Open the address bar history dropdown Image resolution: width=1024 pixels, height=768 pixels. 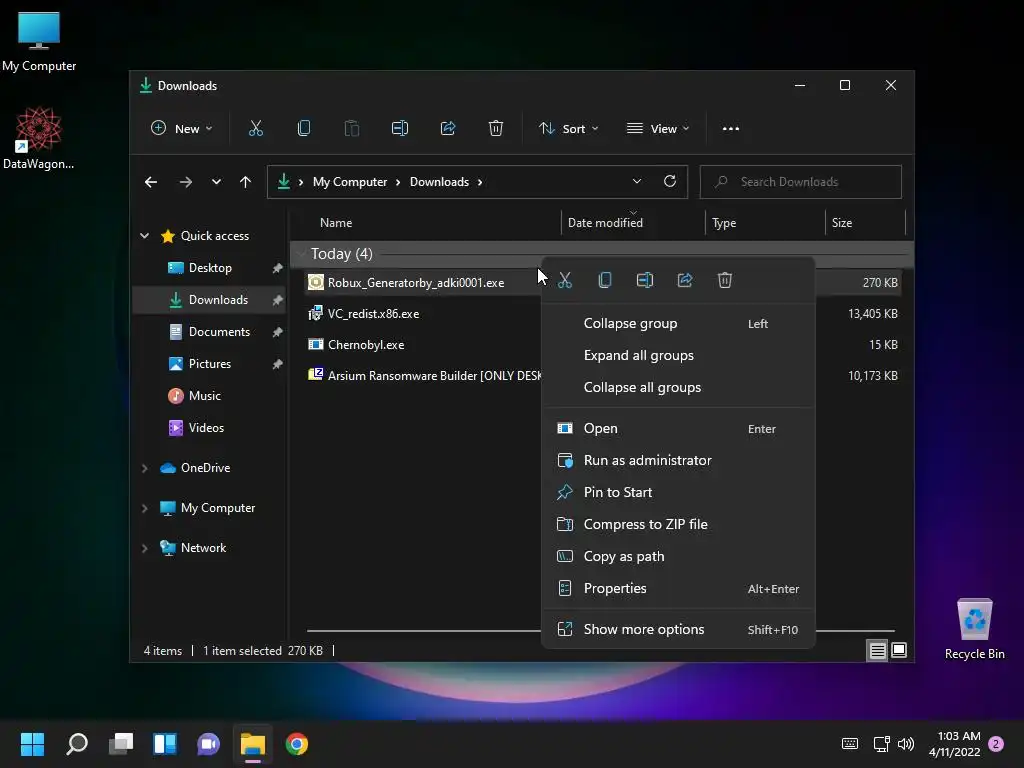(637, 182)
